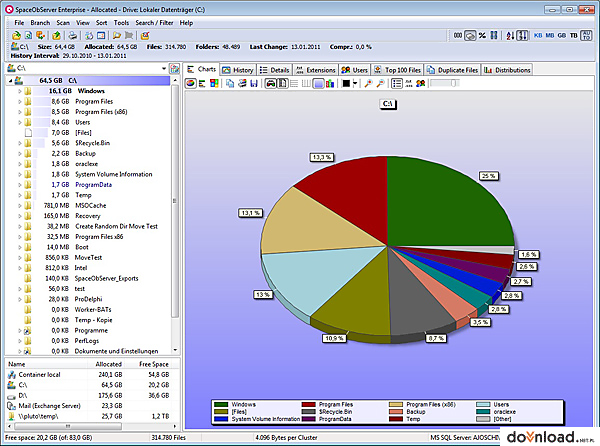
Task: Toggle the 000 file count display mode
Action: click(x=458, y=36)
